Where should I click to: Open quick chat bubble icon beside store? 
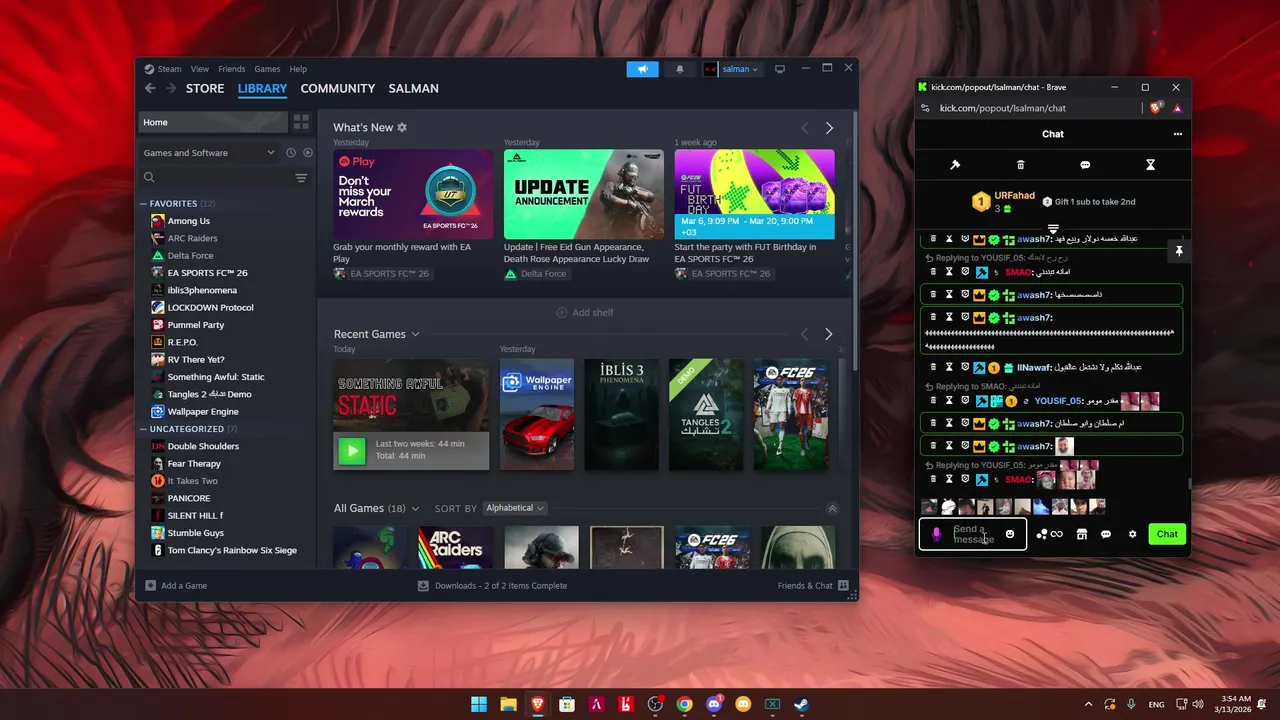pyautogui.click(x=1106, y=534)
